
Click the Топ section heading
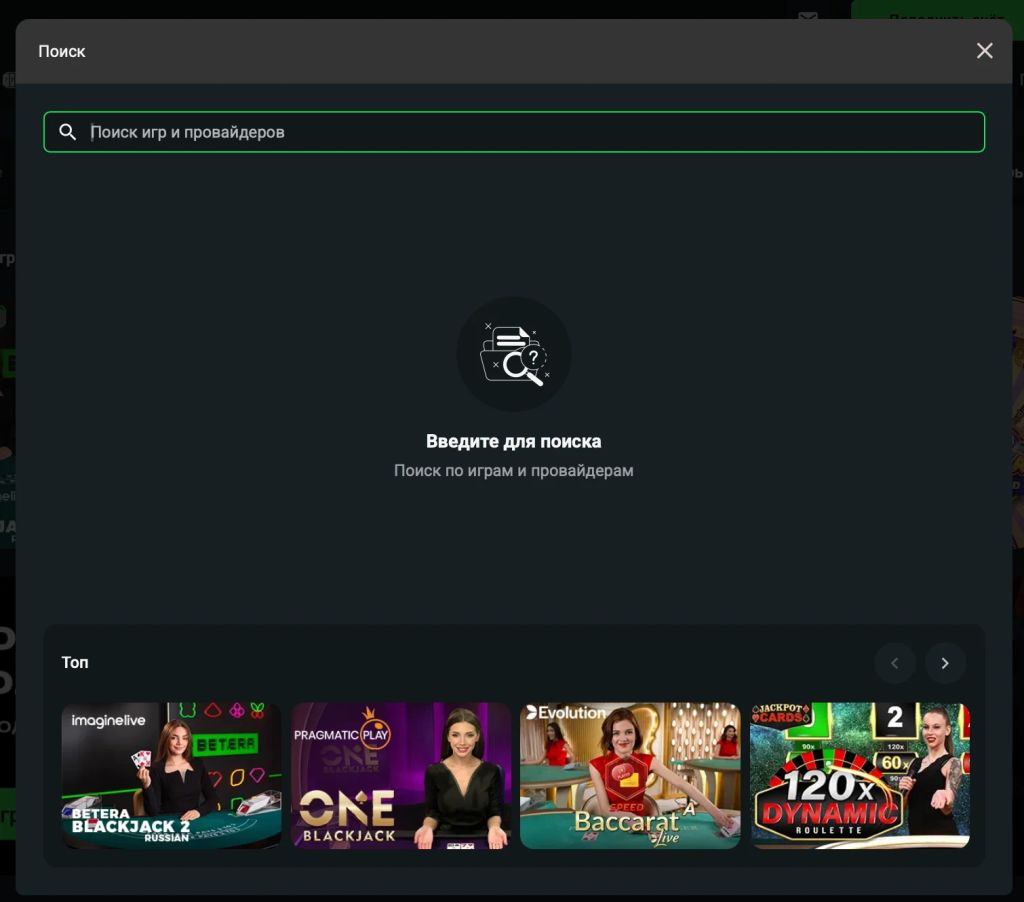pyautogui.click(x=75, y=662)
